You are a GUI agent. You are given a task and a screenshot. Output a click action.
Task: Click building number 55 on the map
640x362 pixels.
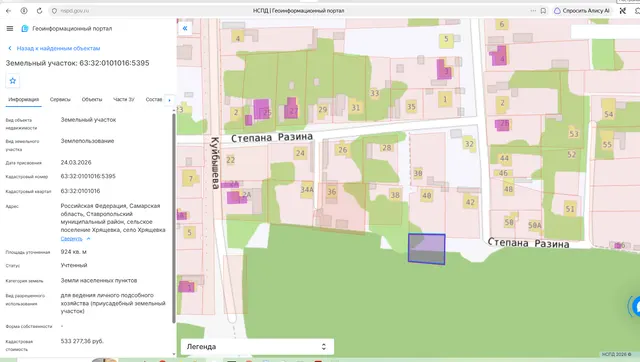[x=607, y=144]
